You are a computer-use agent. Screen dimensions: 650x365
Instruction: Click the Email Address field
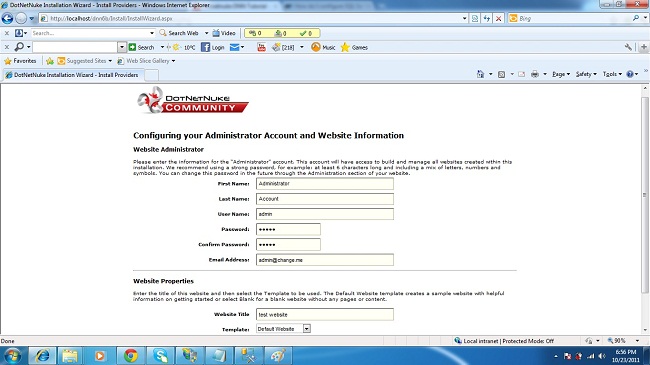click(325, 260)
